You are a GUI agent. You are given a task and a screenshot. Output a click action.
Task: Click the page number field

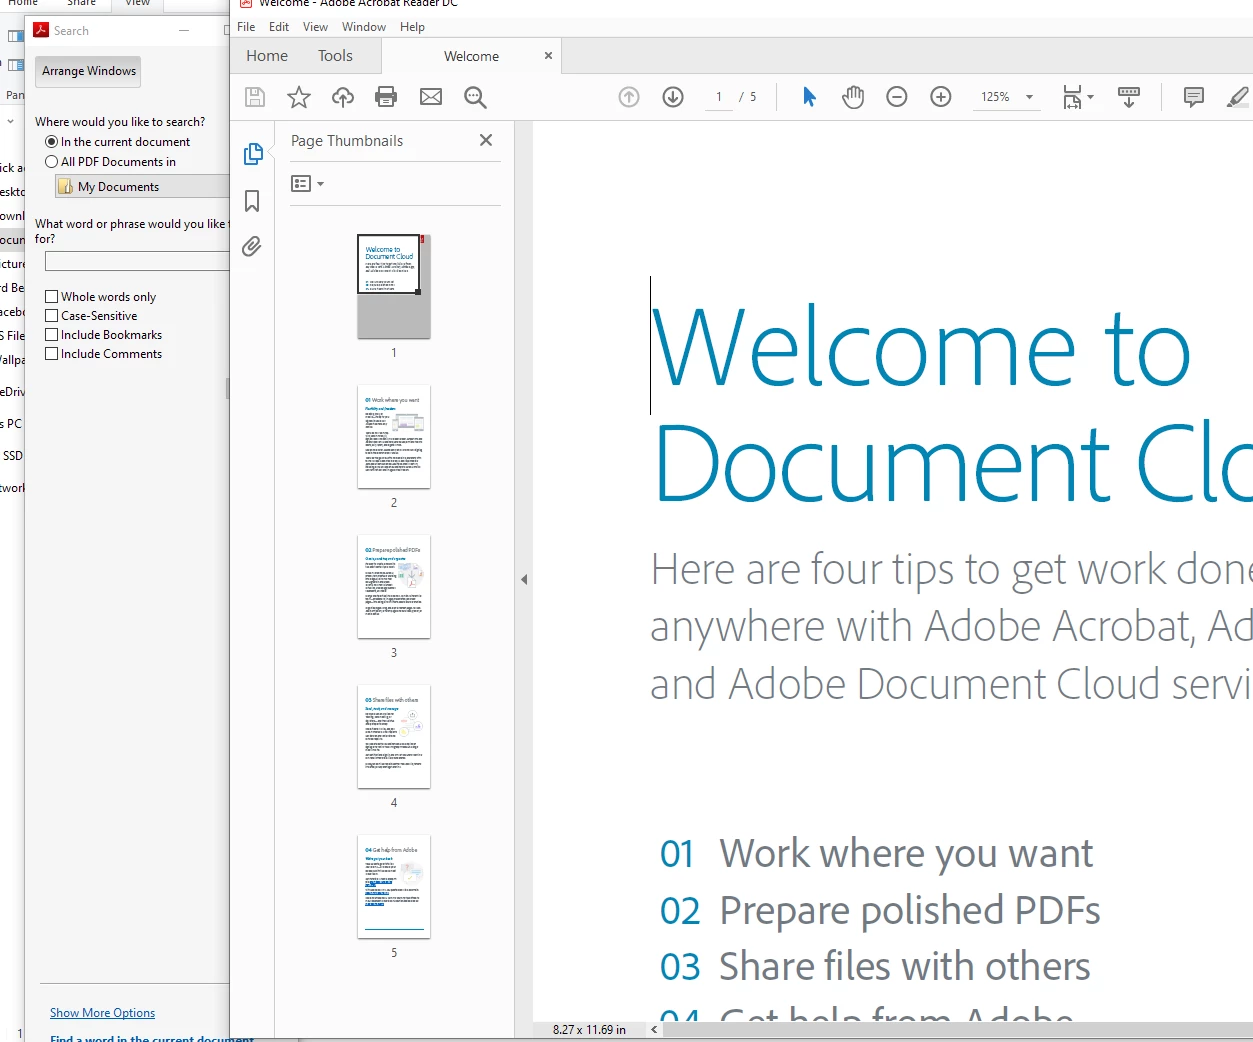coord(719,97)
